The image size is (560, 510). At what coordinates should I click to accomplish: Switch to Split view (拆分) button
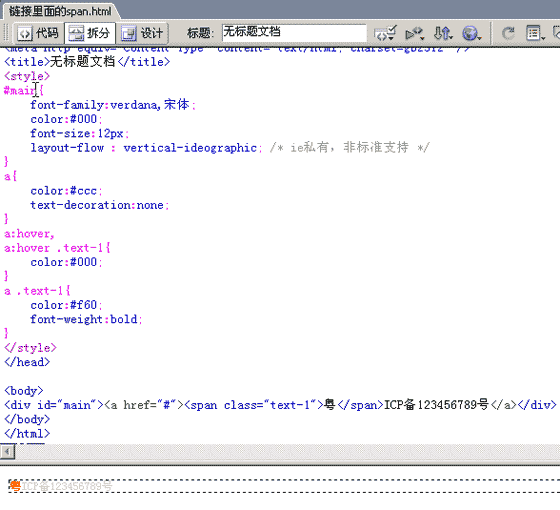click(90, 34)
